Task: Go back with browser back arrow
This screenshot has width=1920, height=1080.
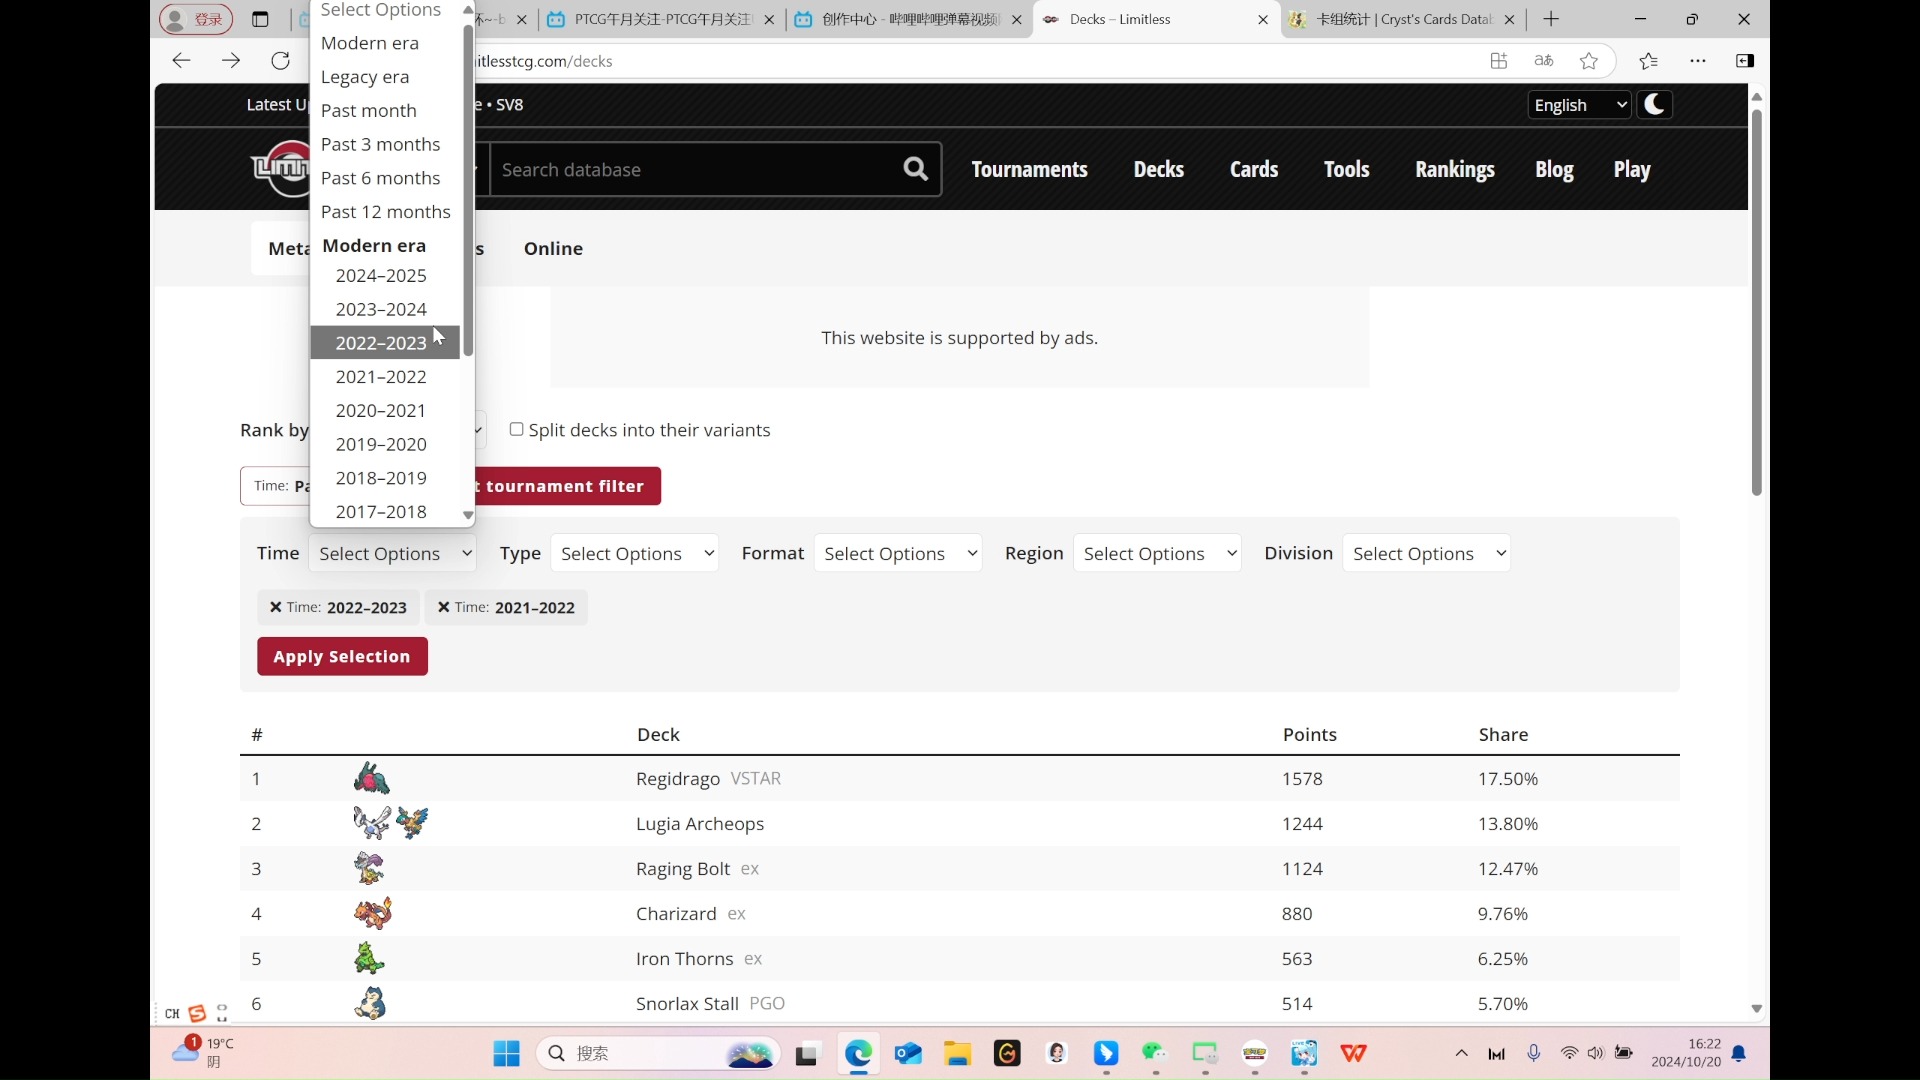Action: coord(181,61)
